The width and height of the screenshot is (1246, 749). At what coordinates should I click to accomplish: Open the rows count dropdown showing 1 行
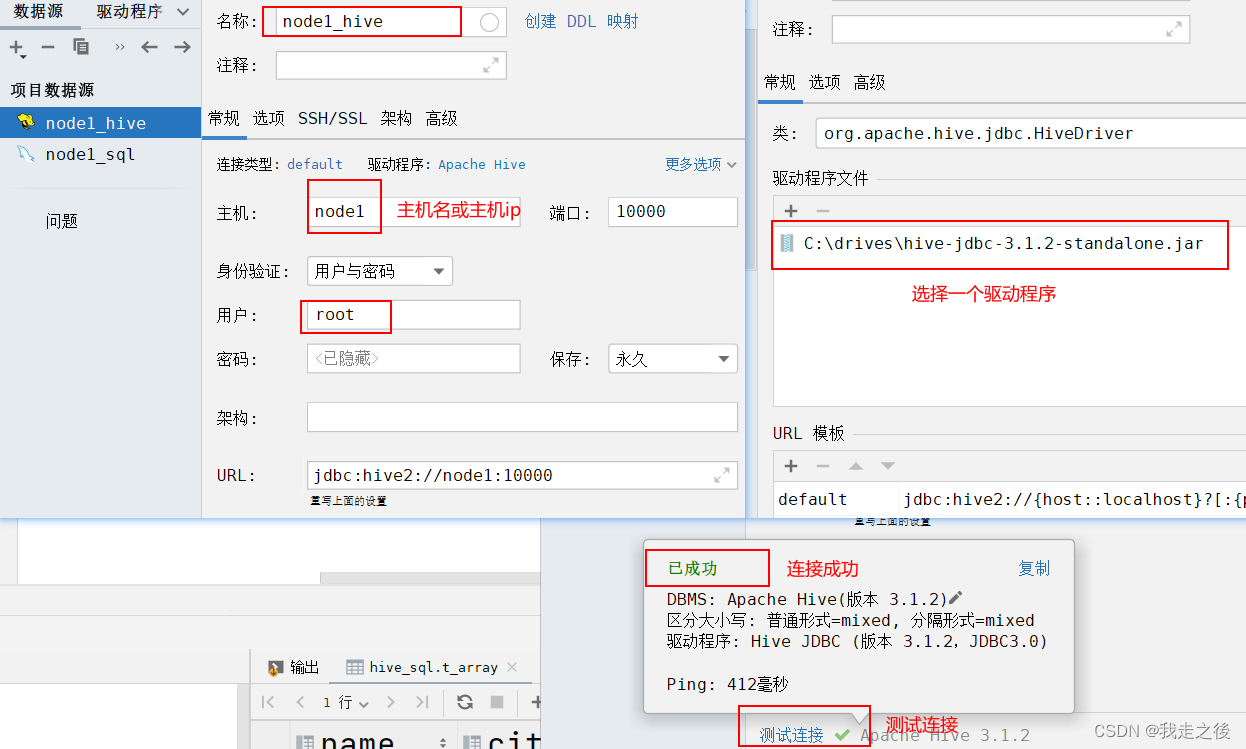tap(346, 703)
